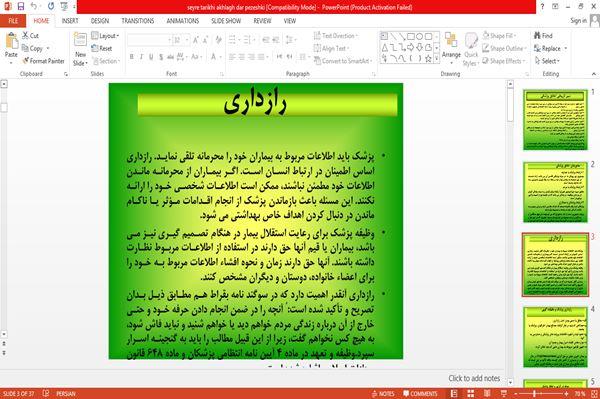Toggle Italic formatting
Image resolution: width=600 pixels, height=399 pixels.
pos(141,57)
